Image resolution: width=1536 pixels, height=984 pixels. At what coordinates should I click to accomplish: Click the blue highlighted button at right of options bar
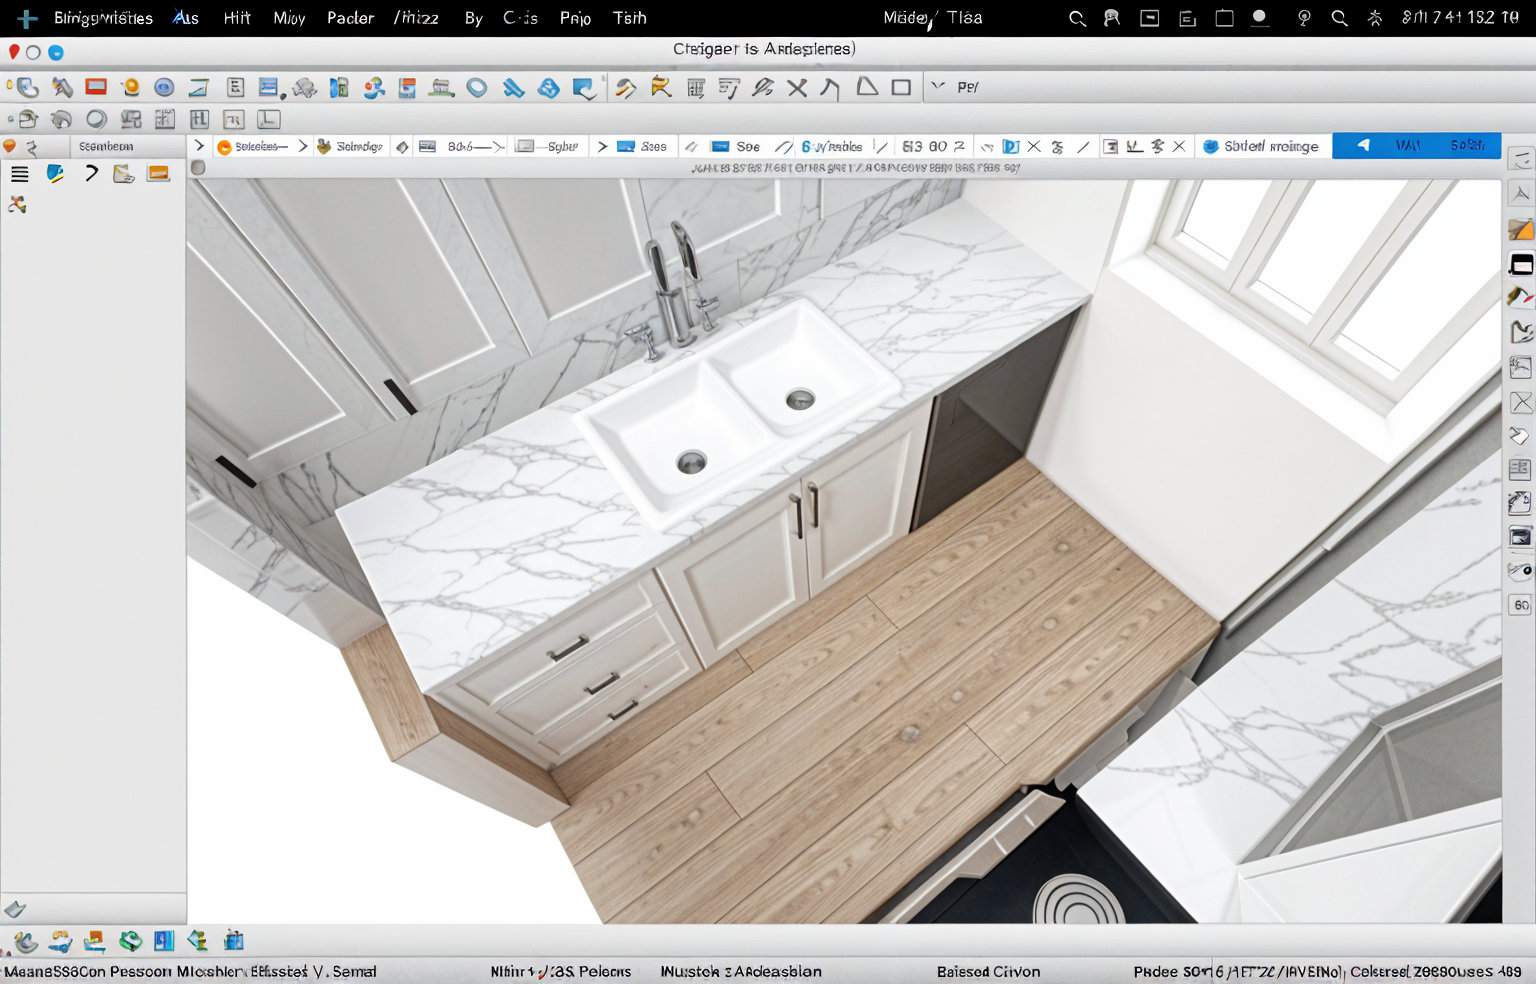click(x=1416, y=146)
